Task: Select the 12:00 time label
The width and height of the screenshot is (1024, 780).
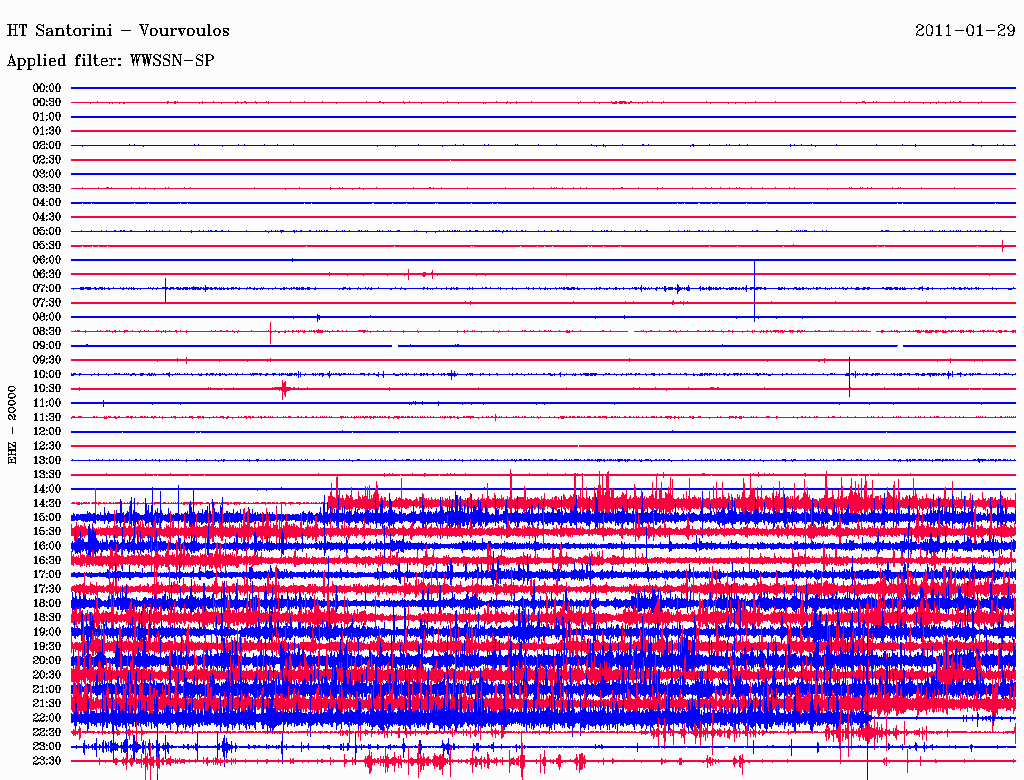Action: click(47, 431)
